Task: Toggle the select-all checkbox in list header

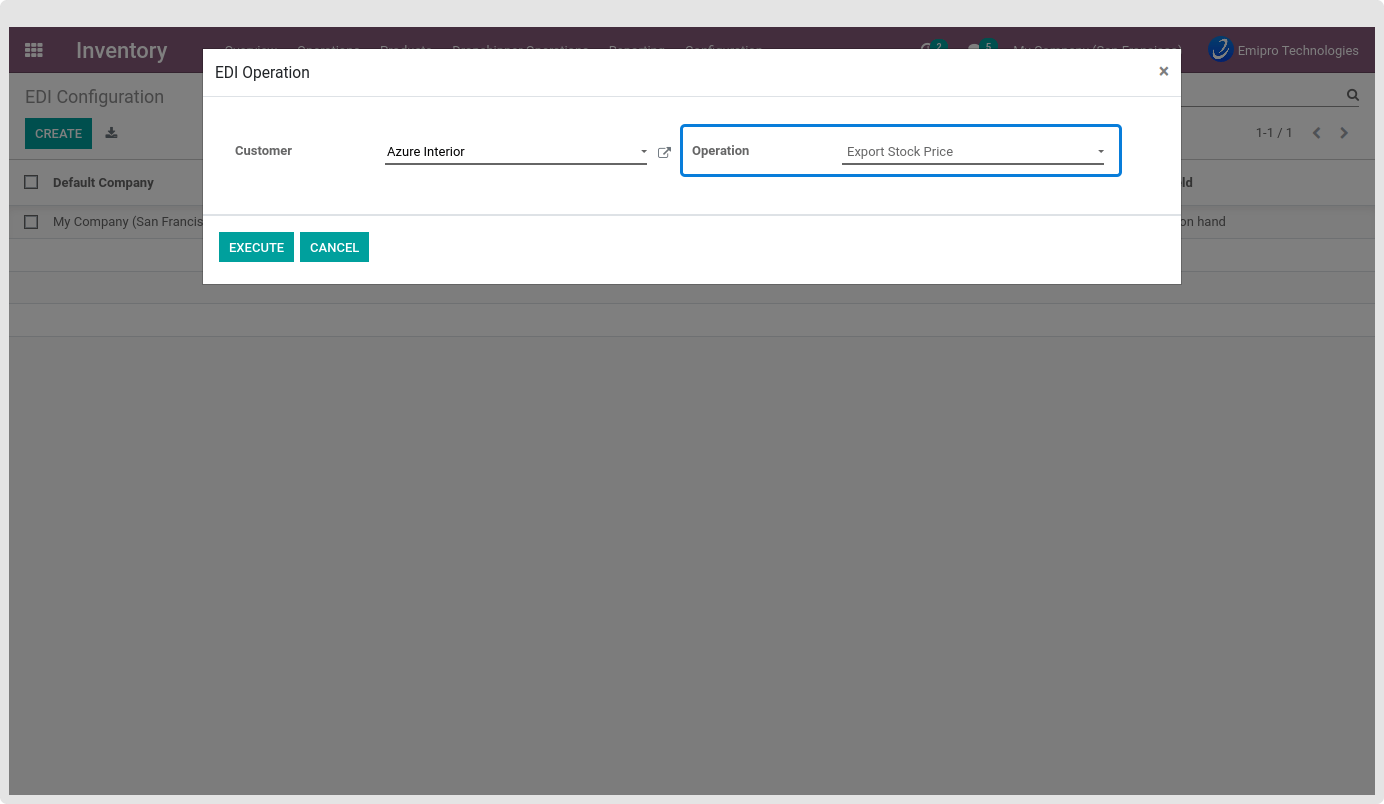Action: pos(31,182)
